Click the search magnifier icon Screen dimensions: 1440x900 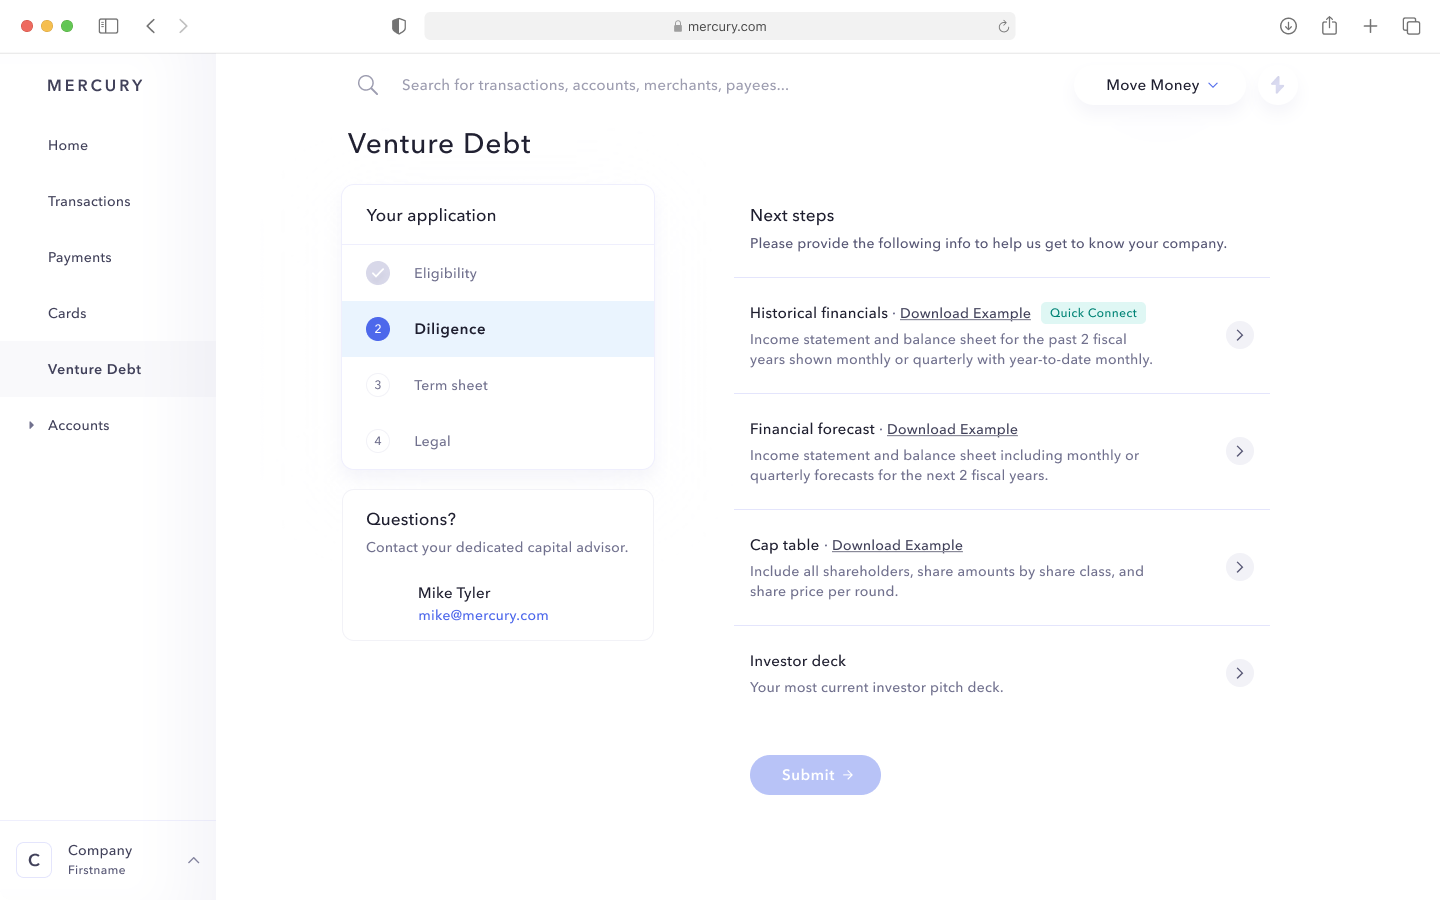click(368, 85)
